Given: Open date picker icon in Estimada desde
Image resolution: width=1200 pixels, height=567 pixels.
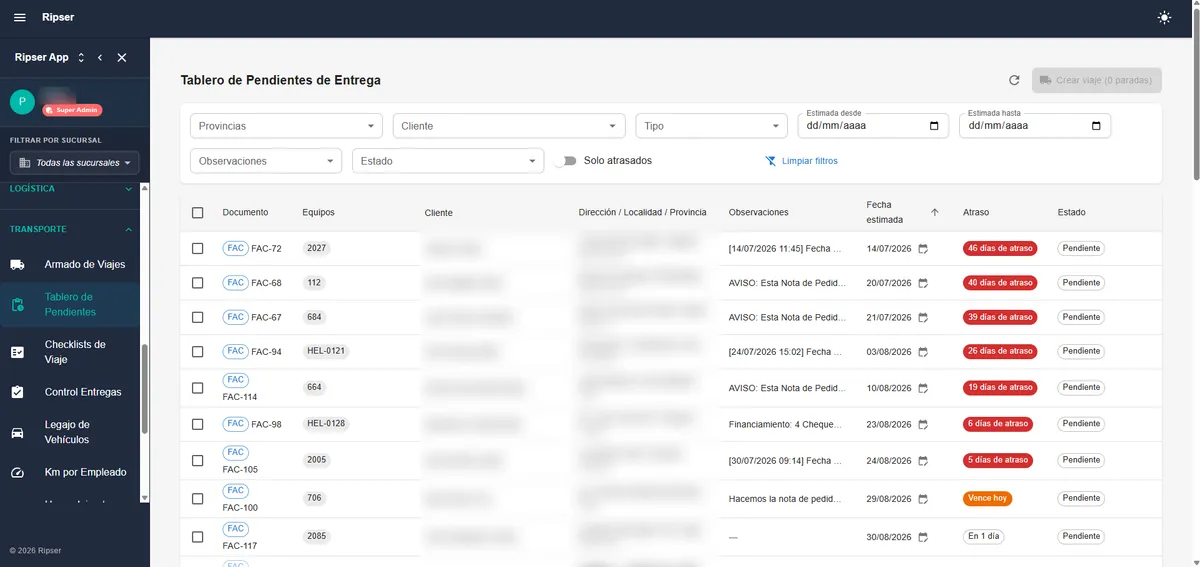Looking at the screenshot, I should (934, 126).
